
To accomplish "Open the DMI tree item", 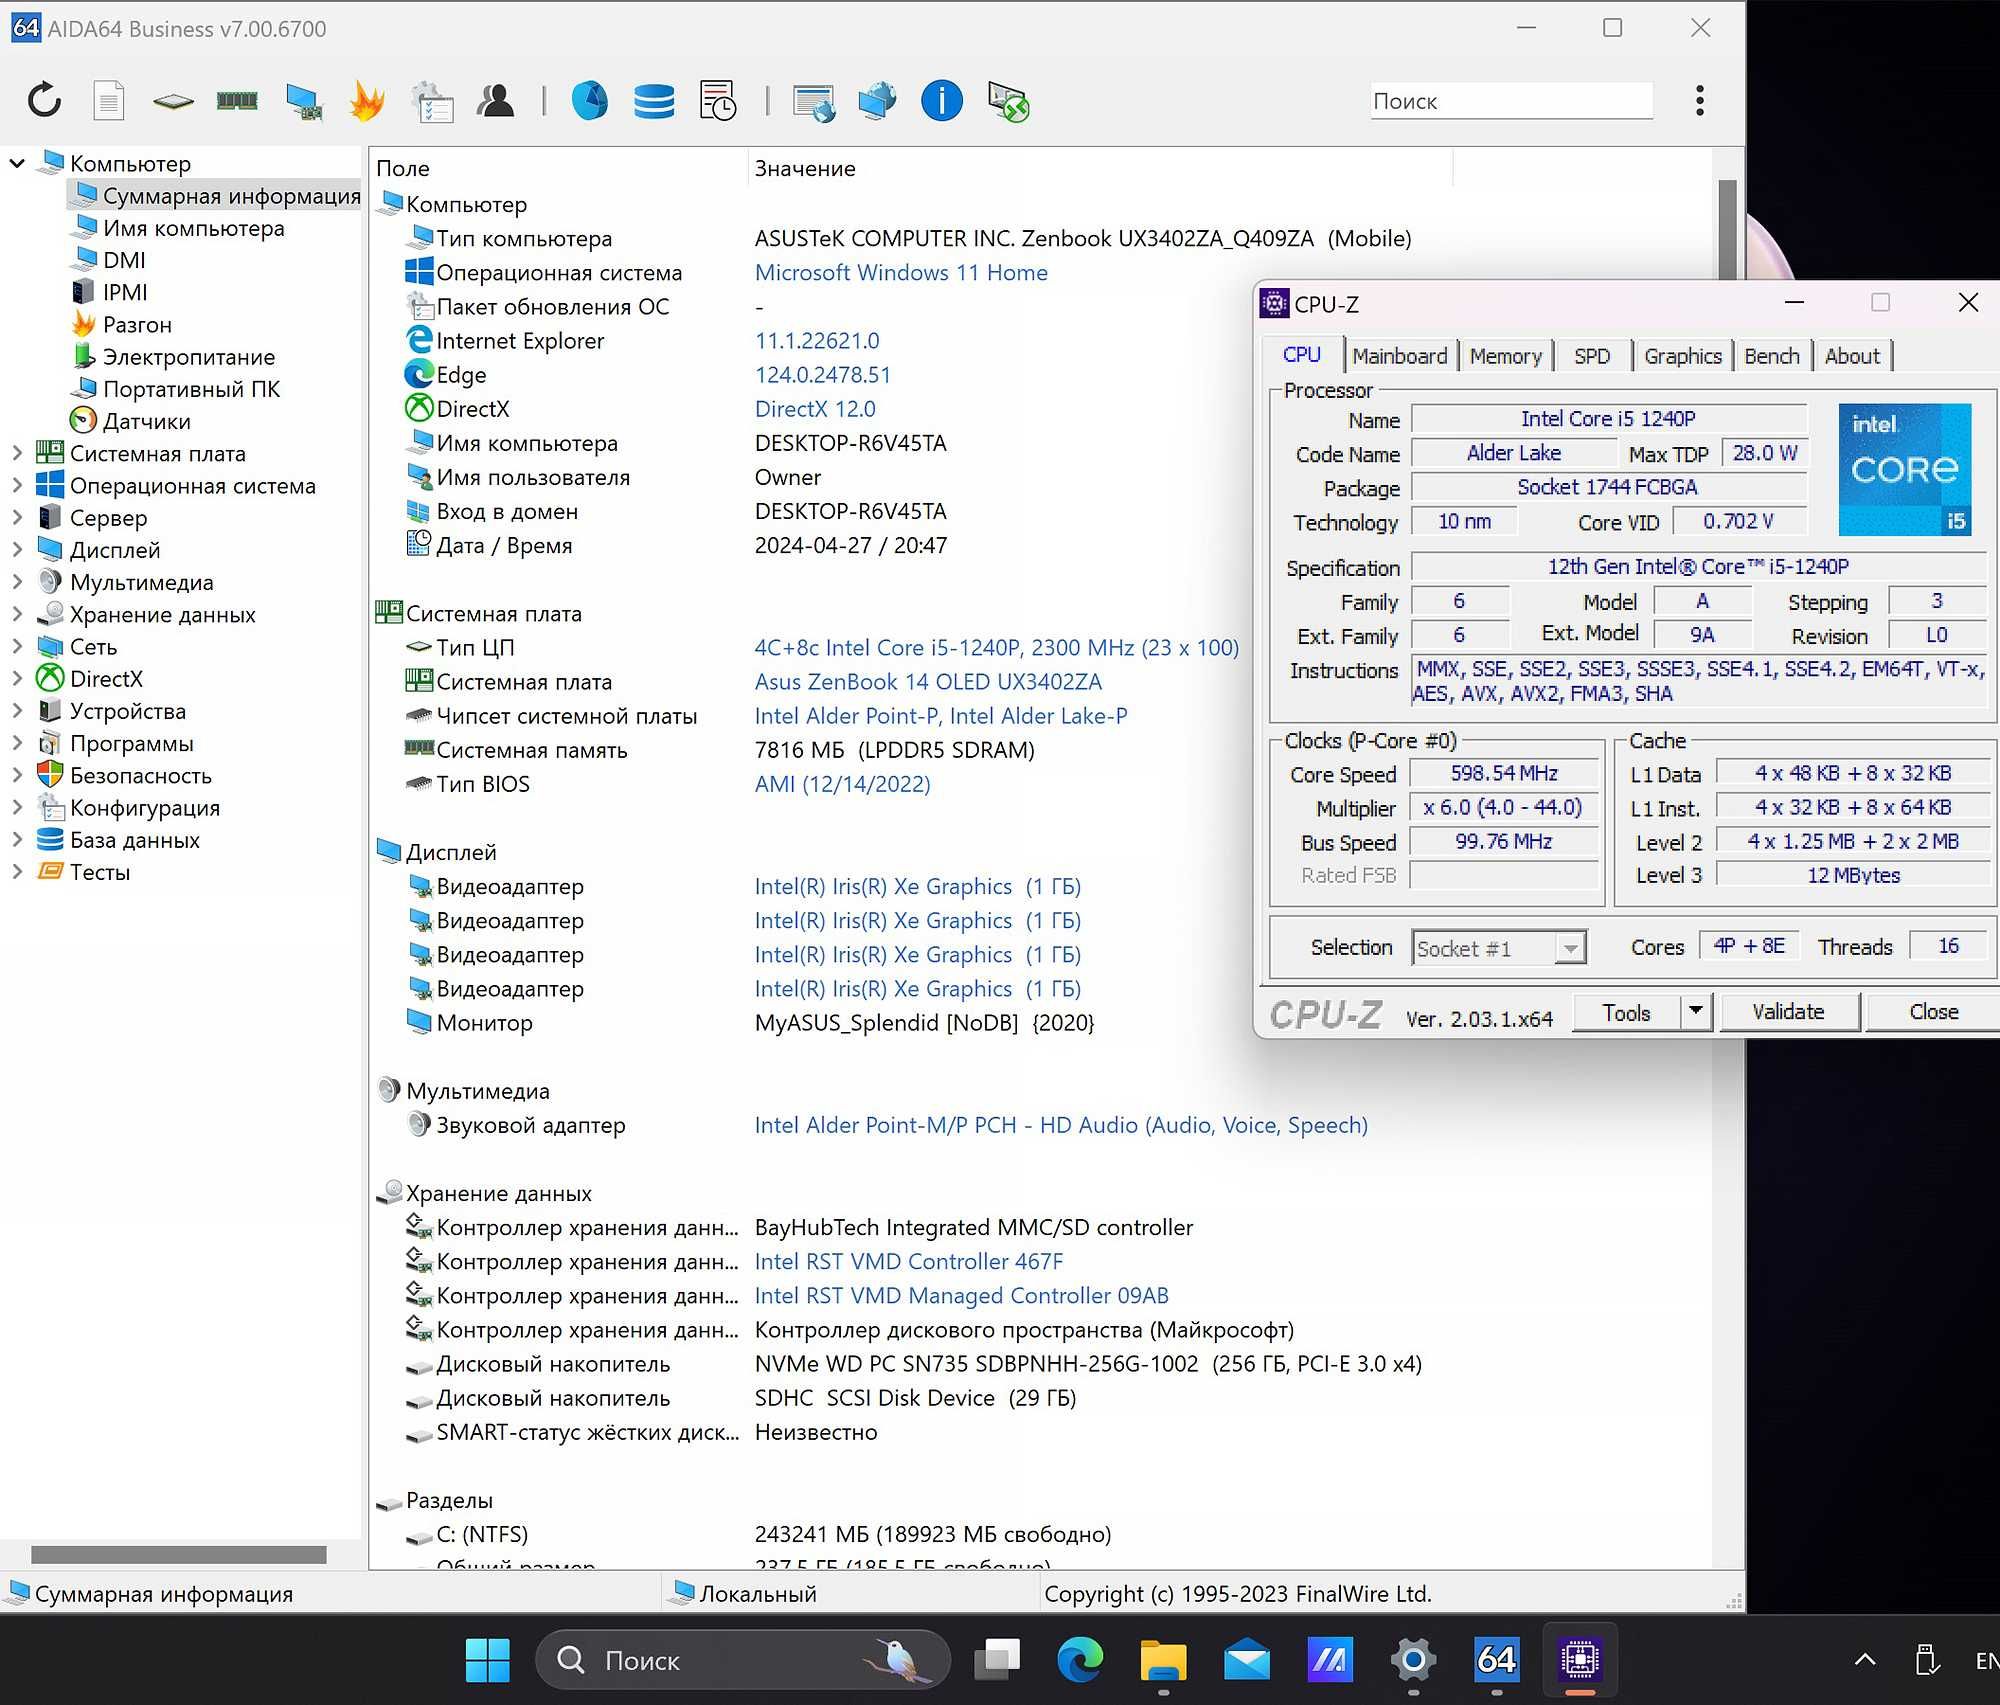I will [x=124, y=260].
